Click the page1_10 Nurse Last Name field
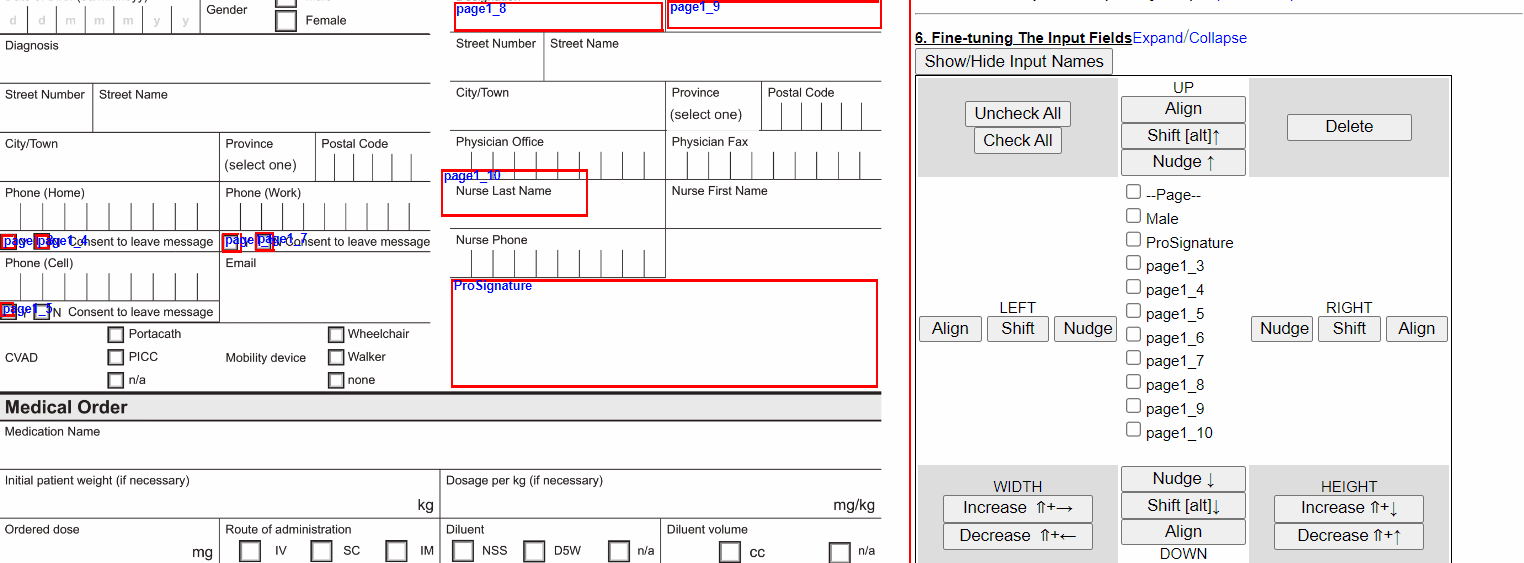1524x563 pixels. 514,194
